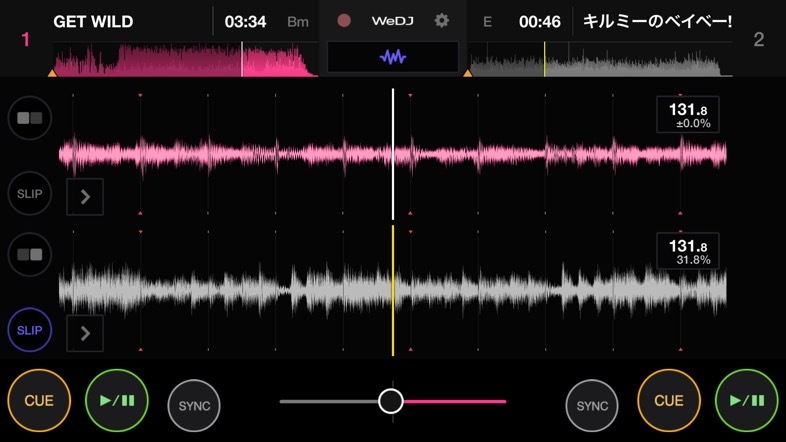786x442 pixels.
Task: Click the crossfader knob
Action: click(x=390, y=401)
